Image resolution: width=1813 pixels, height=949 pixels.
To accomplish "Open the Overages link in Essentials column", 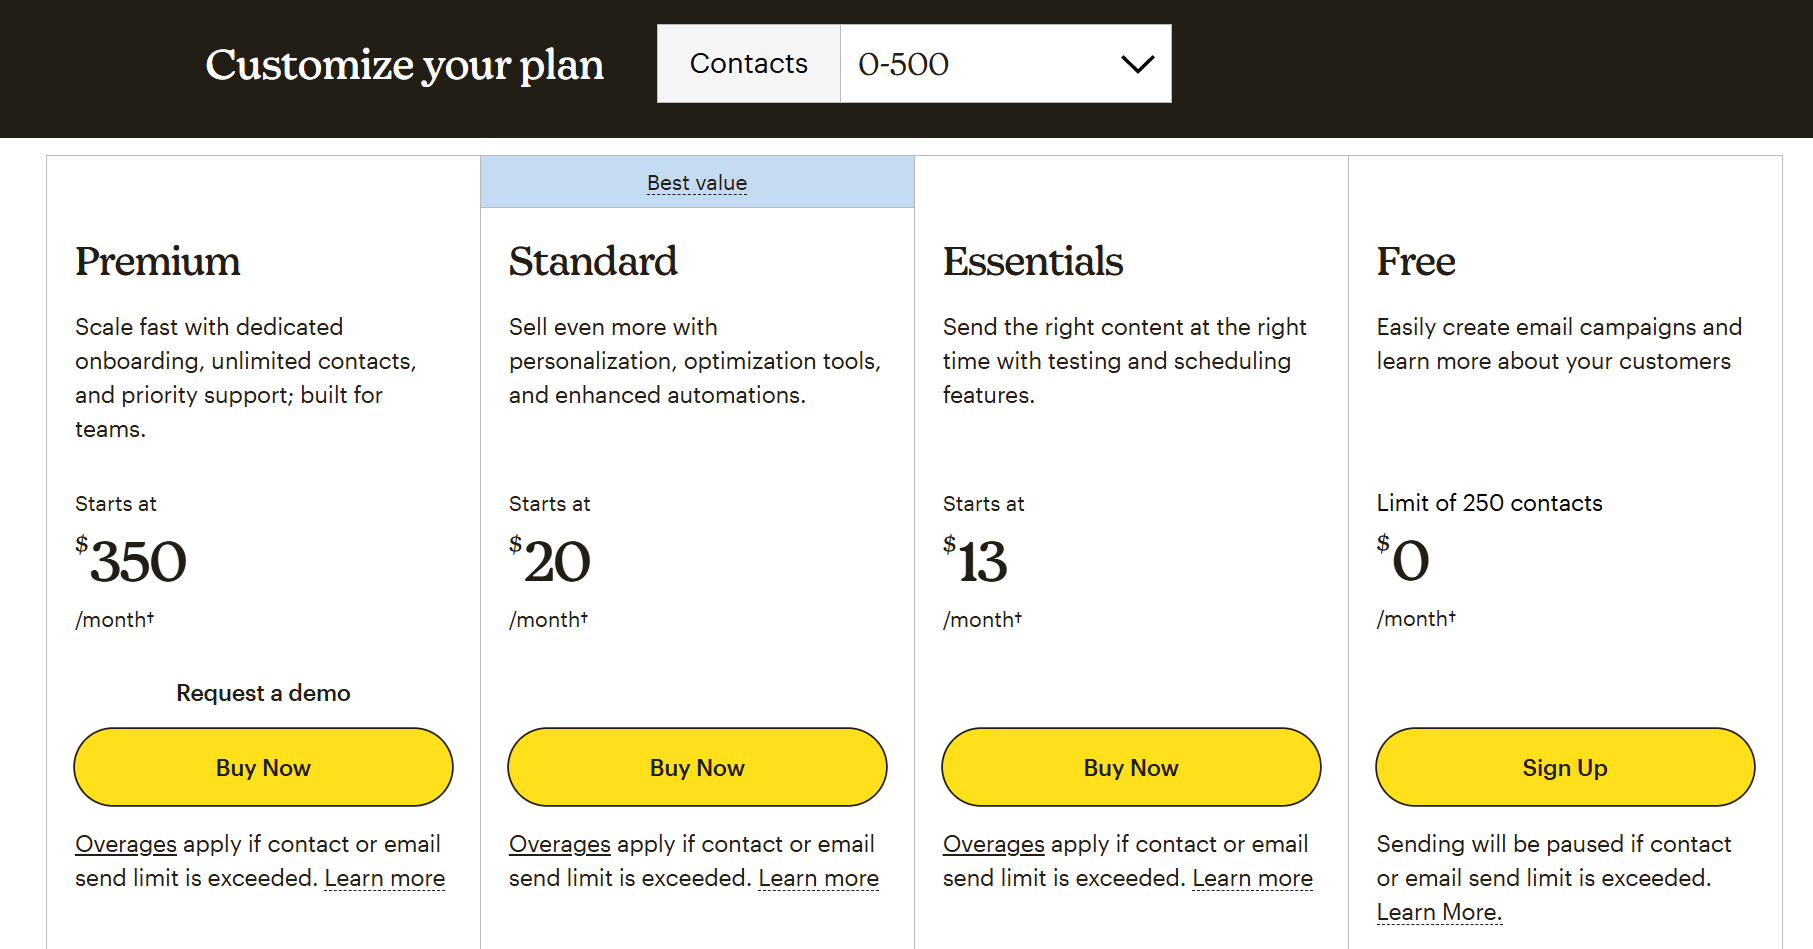I will coord(993,844).
